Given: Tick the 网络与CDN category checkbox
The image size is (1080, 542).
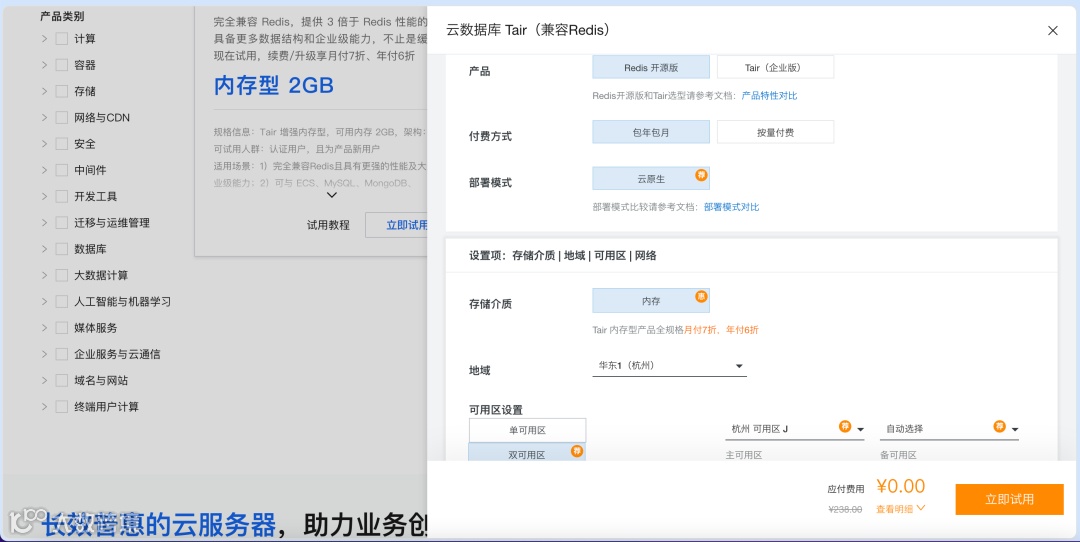Looking at the screenshot, I should (62, 117).
